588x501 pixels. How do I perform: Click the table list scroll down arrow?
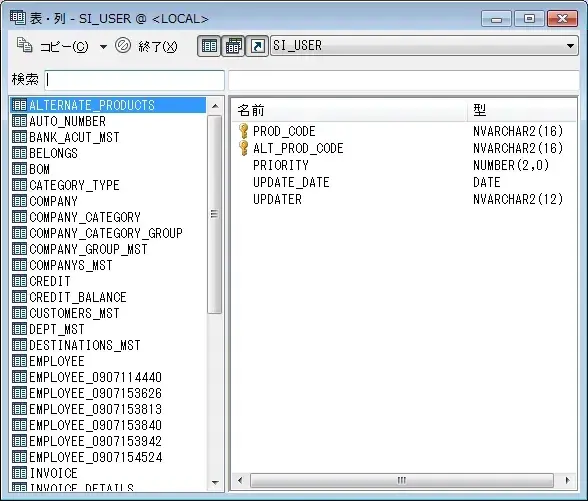pos(215,483)
